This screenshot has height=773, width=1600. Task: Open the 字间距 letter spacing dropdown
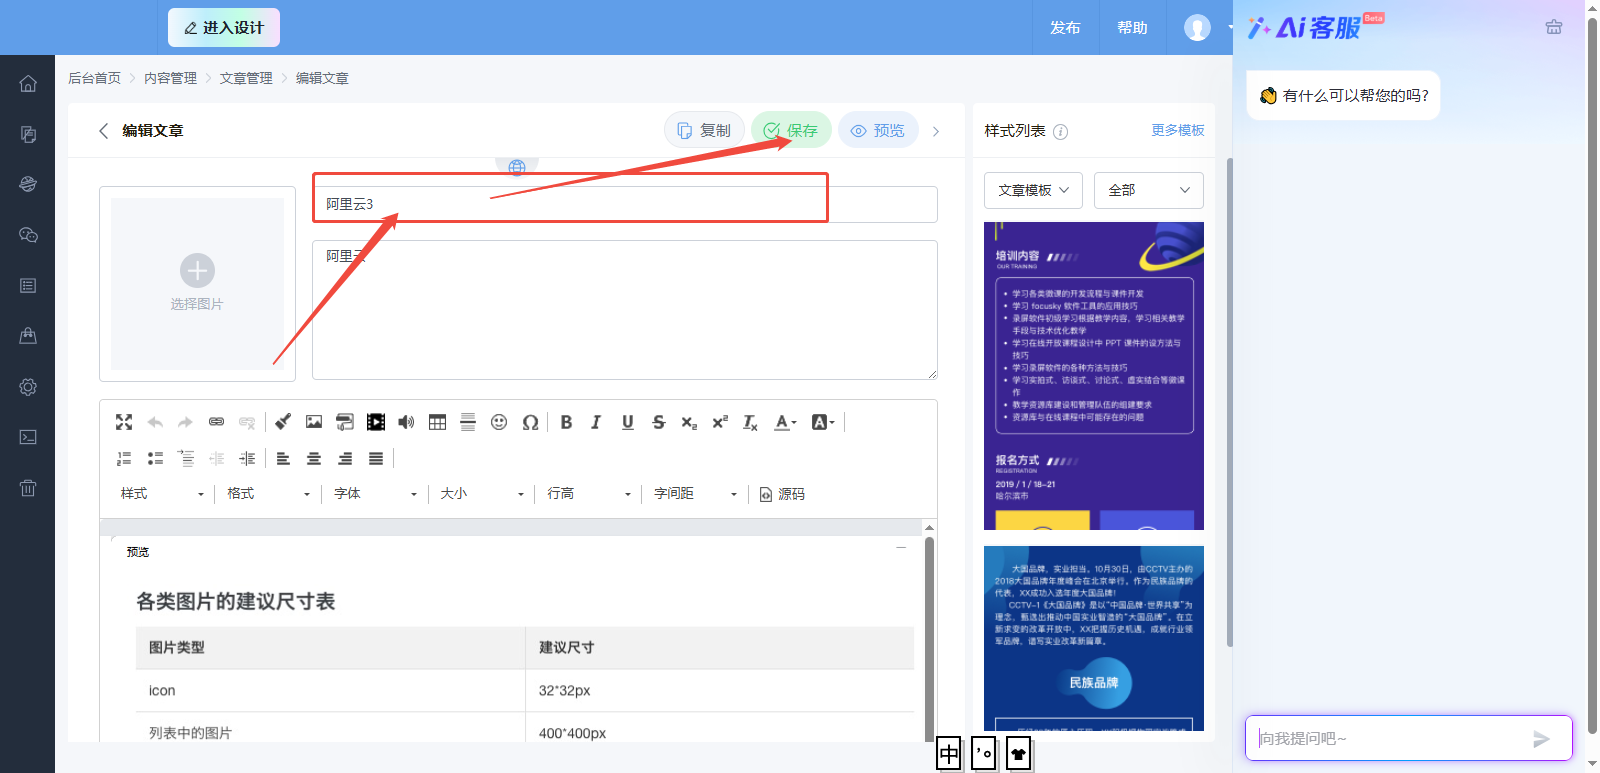coord(695,494)
